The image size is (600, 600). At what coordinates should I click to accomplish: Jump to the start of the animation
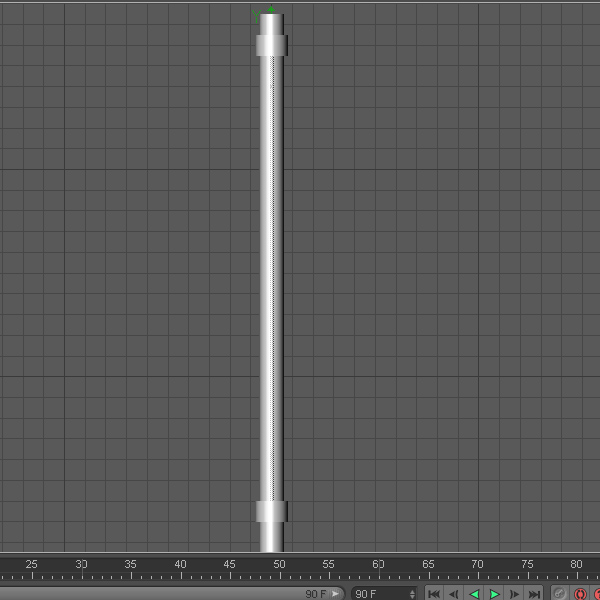434,594
